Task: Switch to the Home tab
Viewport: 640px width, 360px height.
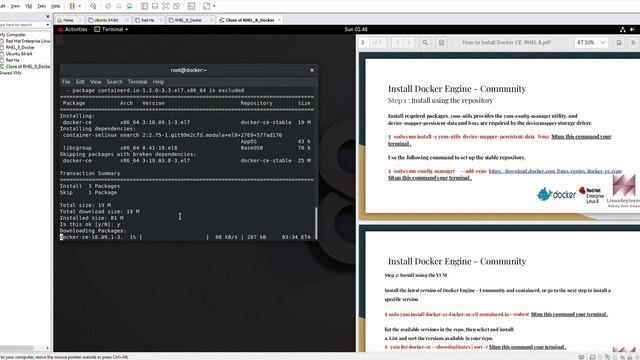Action: pyautogui.click(x=68, y=20)
